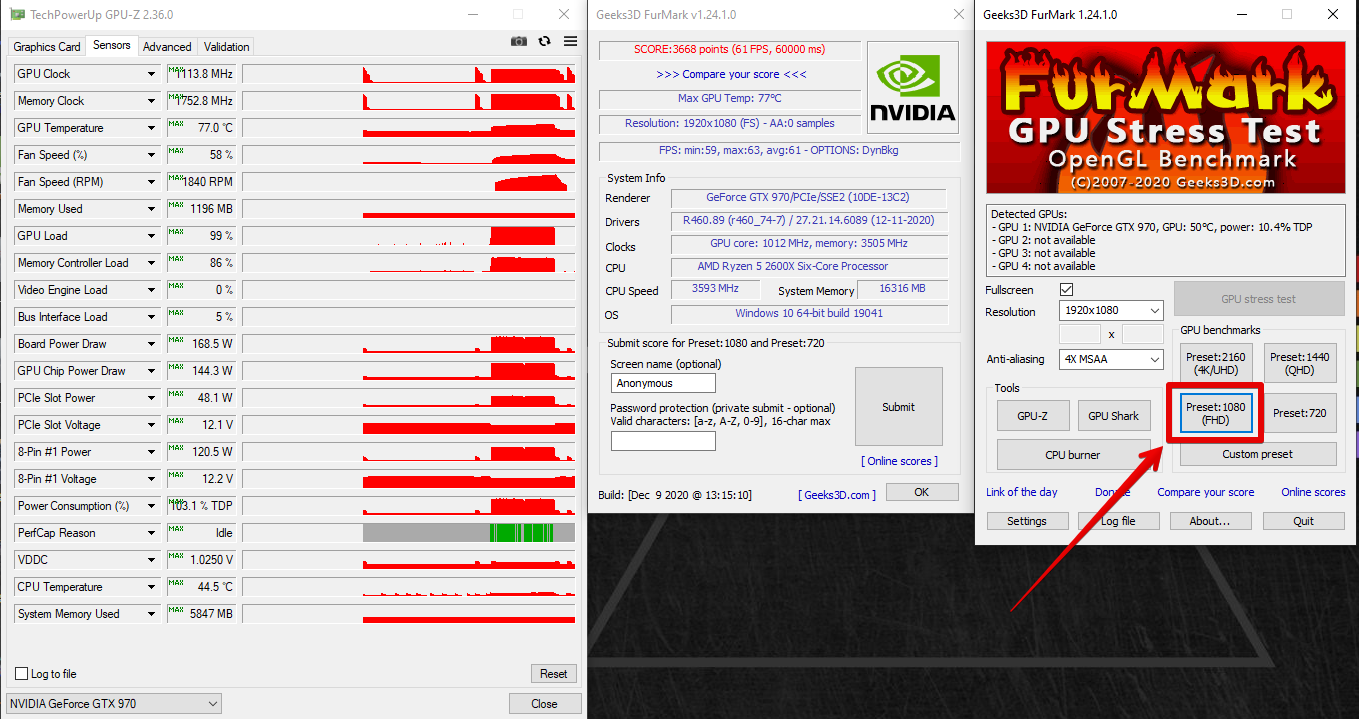Open FurMark Settings
Image resolution: width=1359 pixels, height=719 pixels.
(x=1026, y=521)
